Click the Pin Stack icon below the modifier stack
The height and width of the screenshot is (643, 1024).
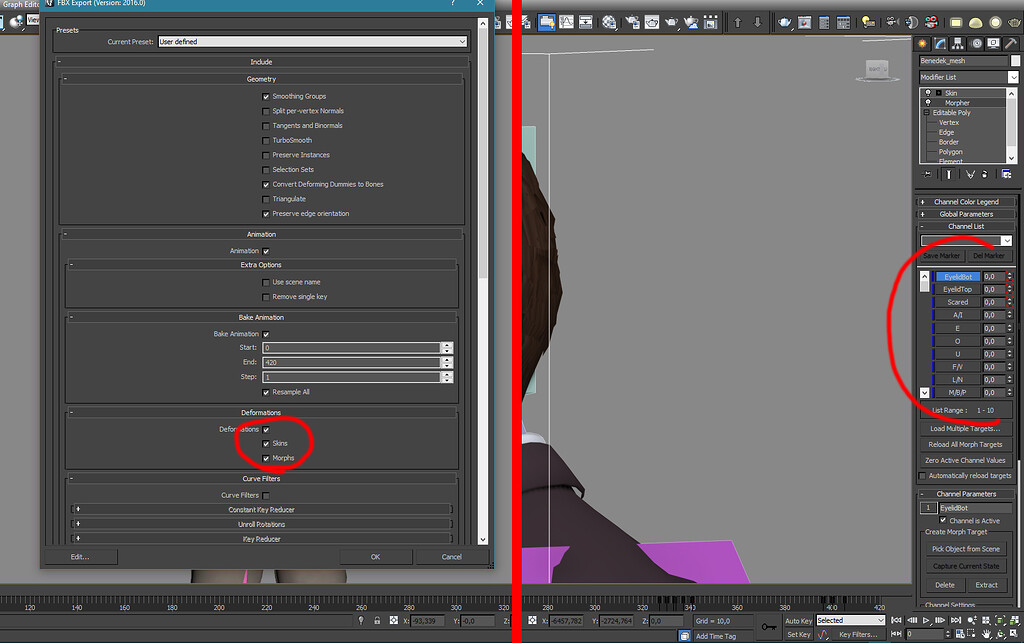coord(927,174)
